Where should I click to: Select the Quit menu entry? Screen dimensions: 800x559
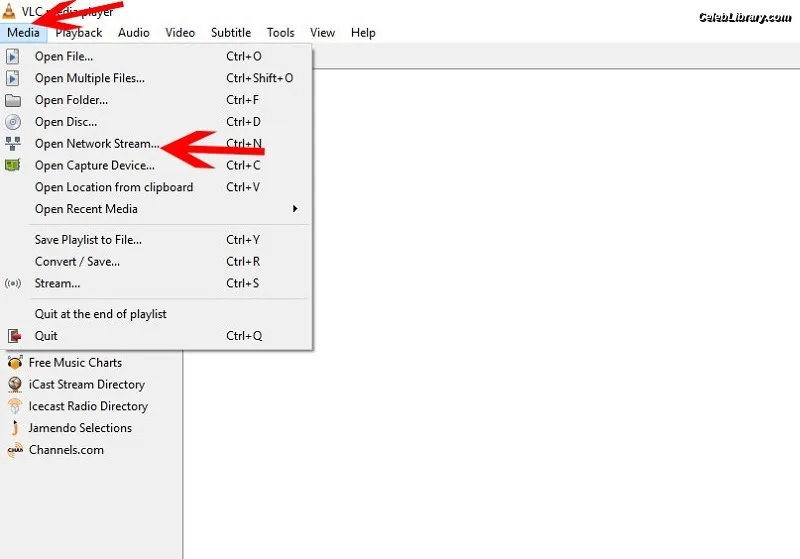[156, 336]
